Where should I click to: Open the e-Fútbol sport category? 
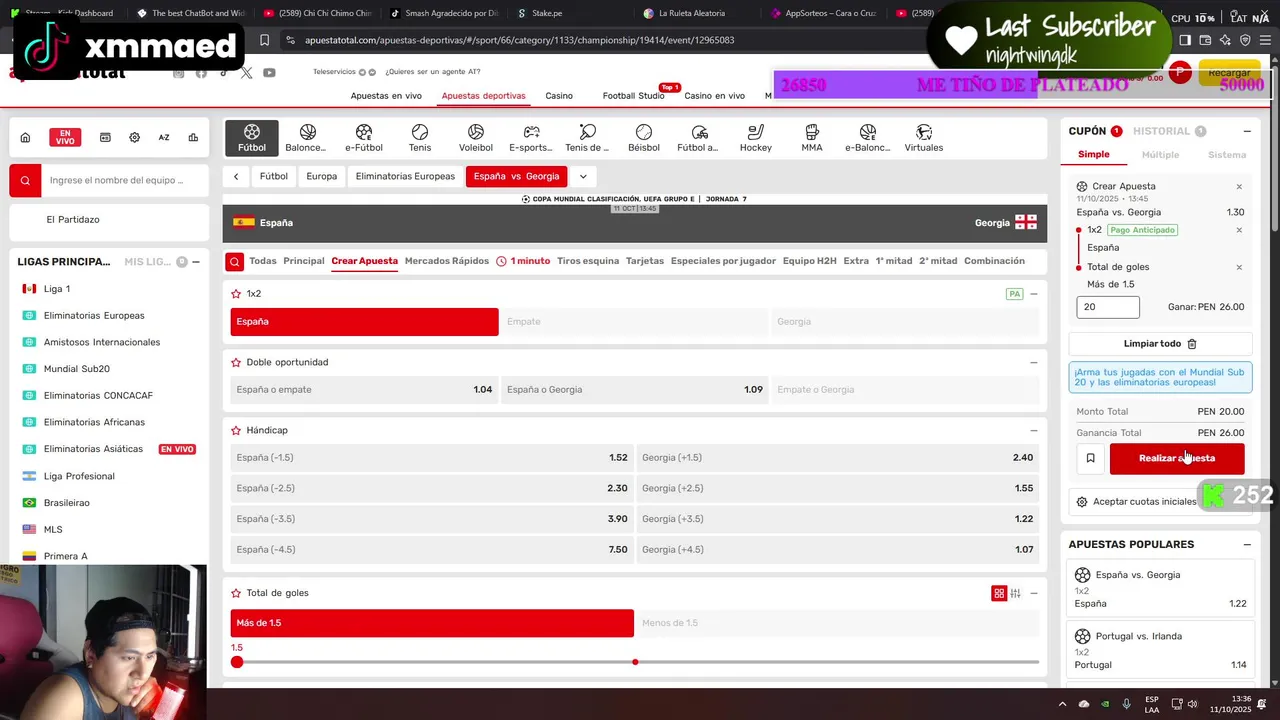pyautogui.click(x=364, y=138)
